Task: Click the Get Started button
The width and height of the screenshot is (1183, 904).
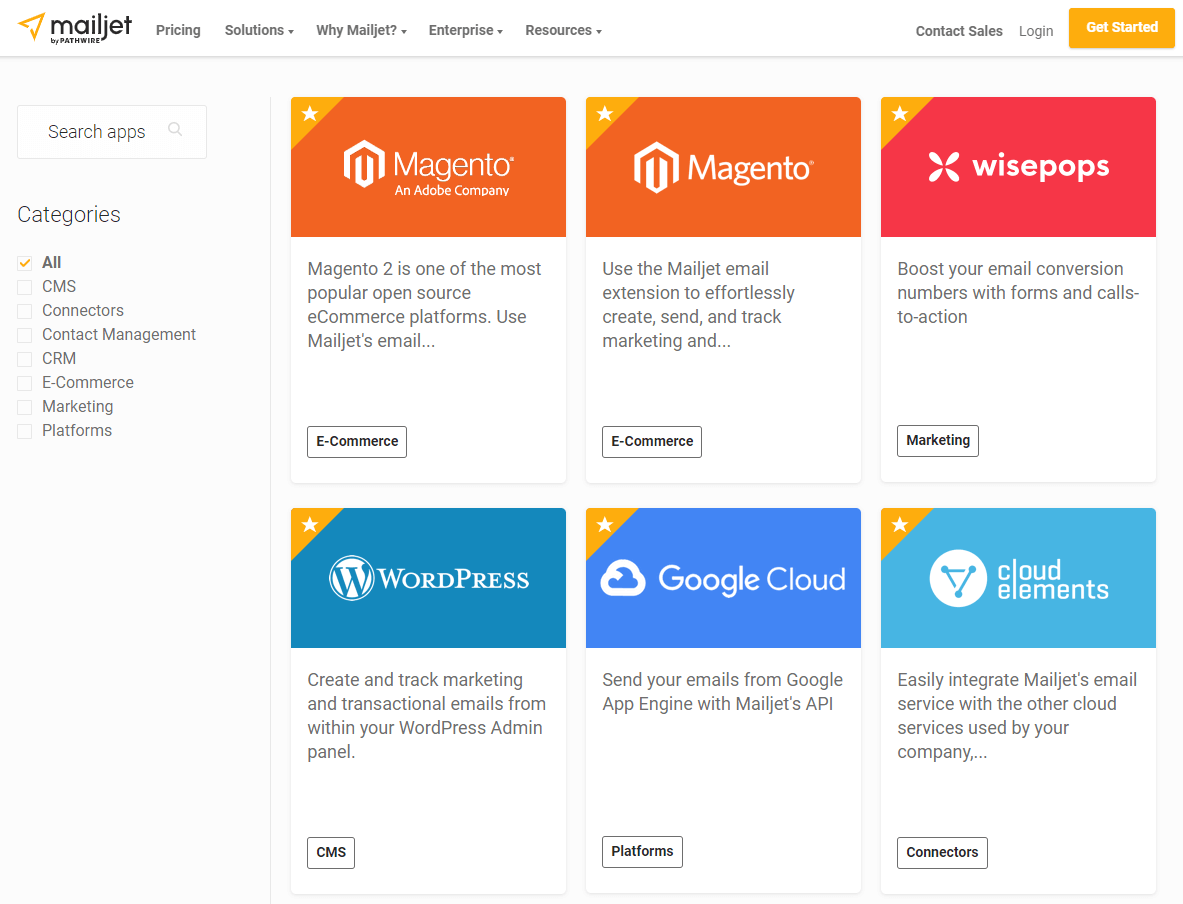Action: pyautogui.click(x=1121, y=28)
